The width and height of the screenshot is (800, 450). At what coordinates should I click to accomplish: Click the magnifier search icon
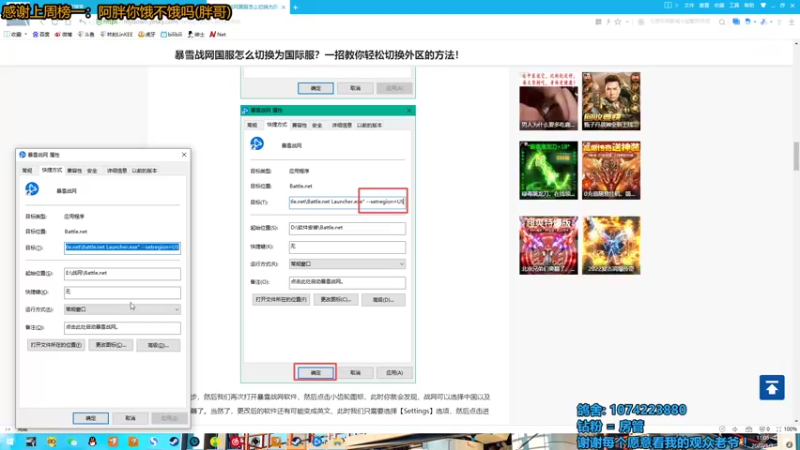[x=722, y=22]
